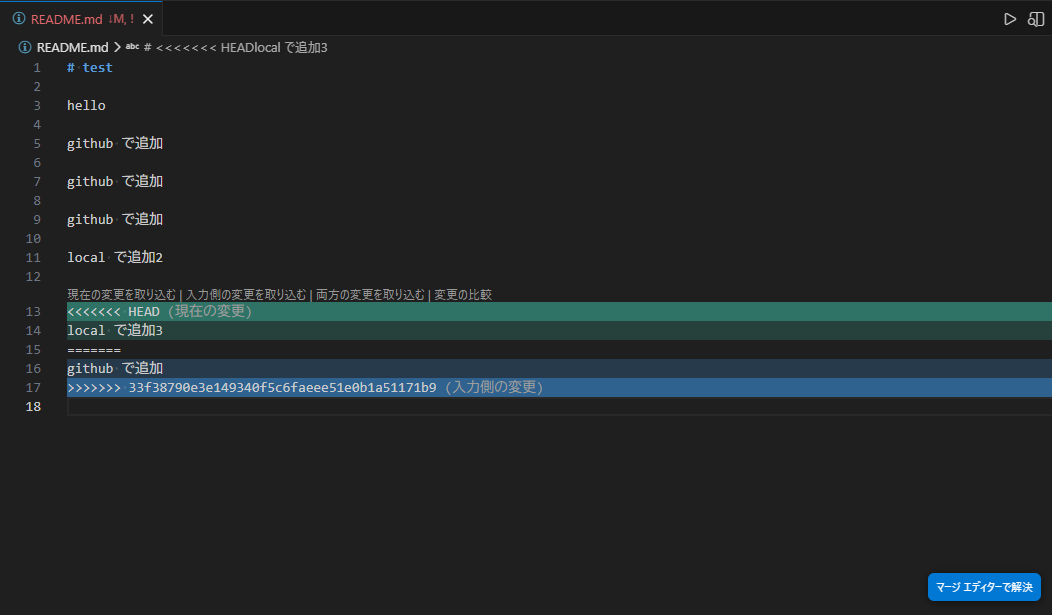Screen dimensions: 1052x615
Task: Click the abc symbol icon in breadcrumb
Action: click(132, 47)
